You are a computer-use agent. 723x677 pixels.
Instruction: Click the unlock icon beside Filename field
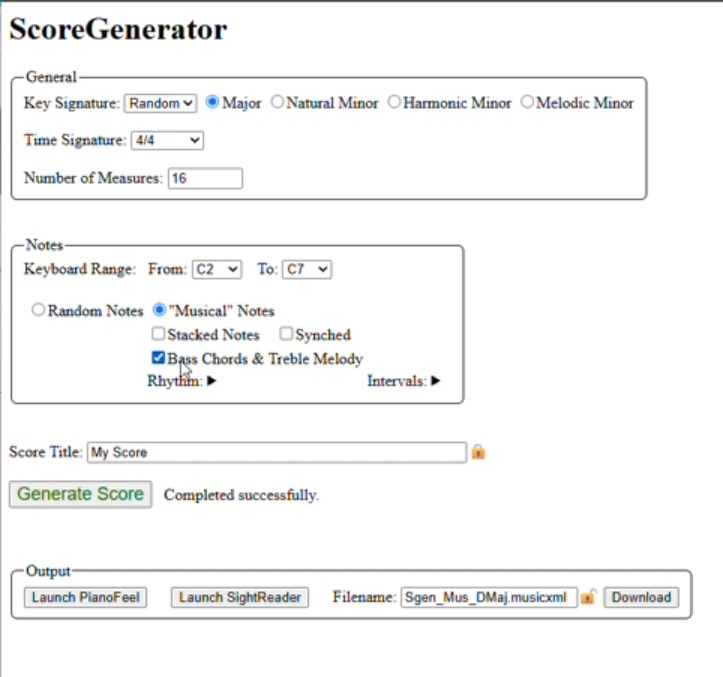pos(588,596)
